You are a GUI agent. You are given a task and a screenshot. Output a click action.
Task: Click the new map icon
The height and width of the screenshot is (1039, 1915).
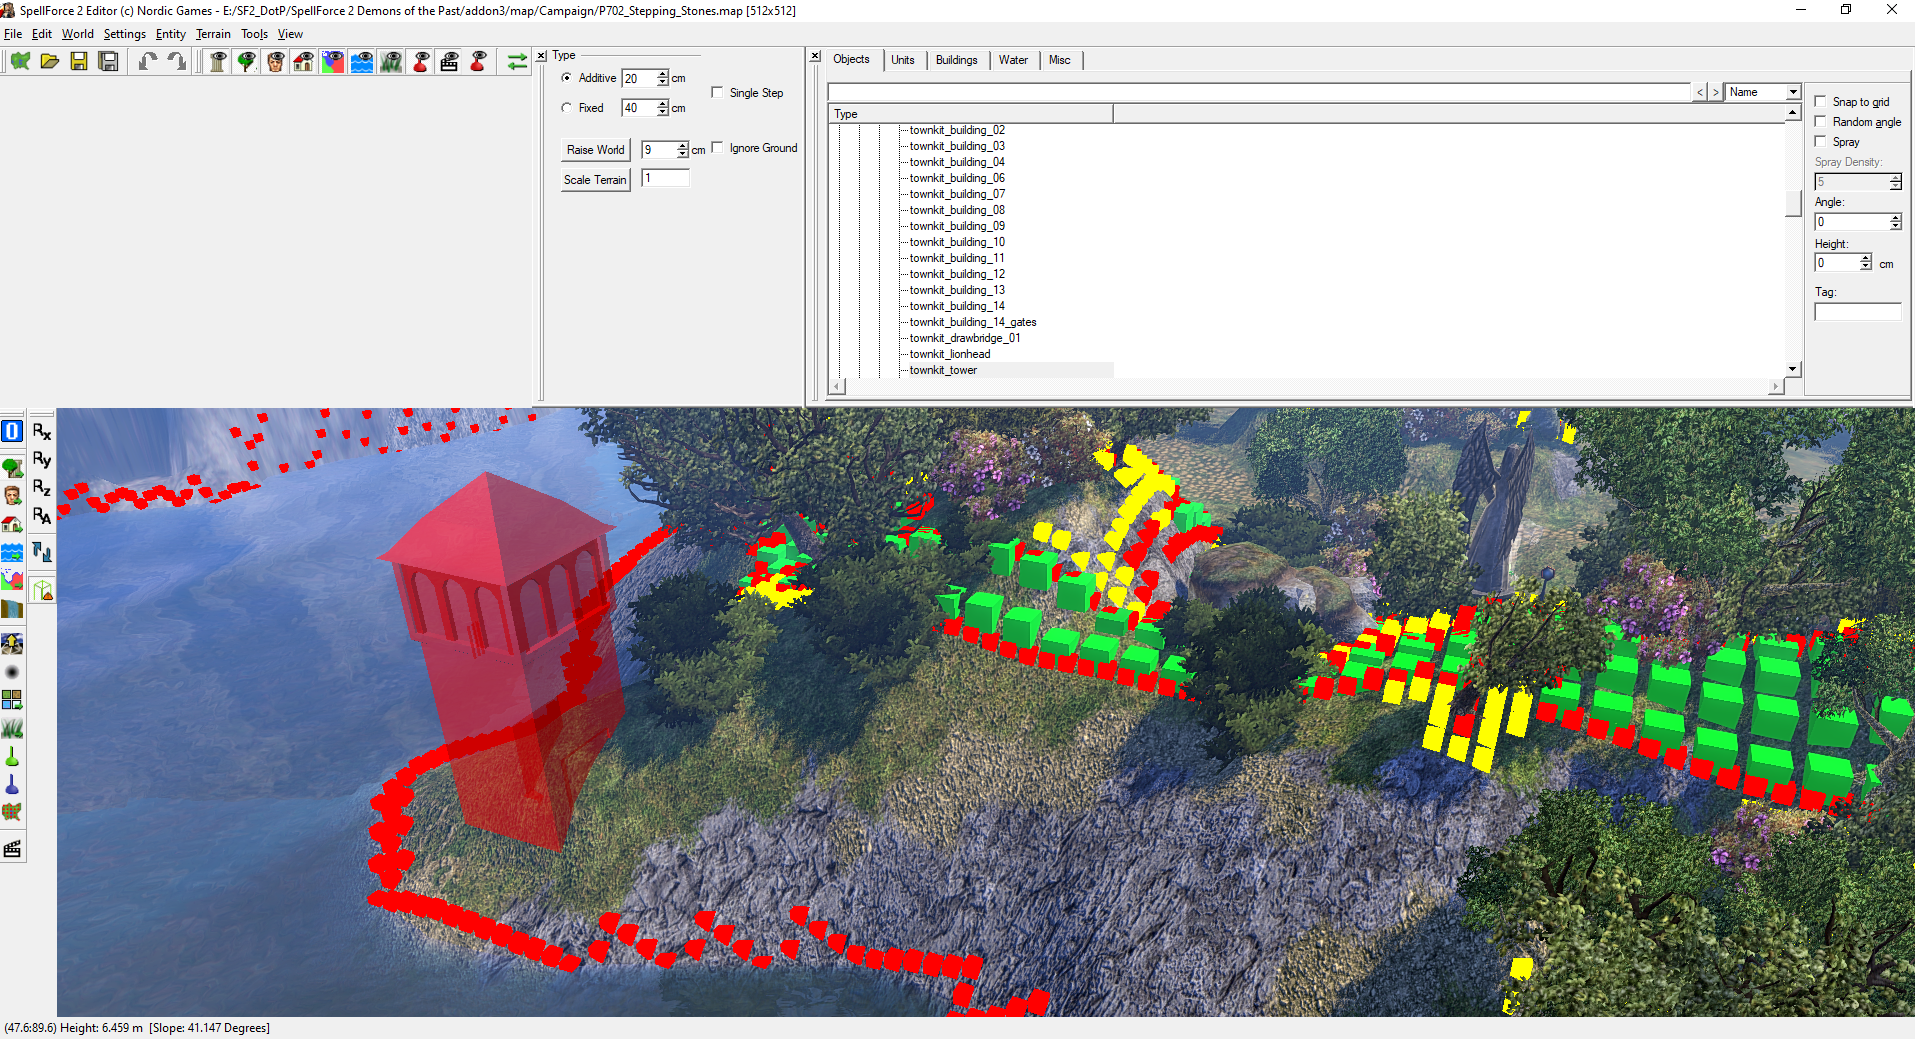(20, 62)
